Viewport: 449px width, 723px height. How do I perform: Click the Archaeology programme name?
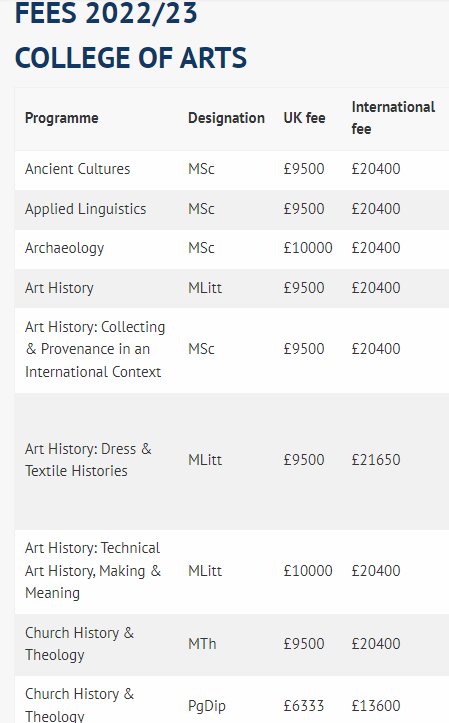(65, 249)
